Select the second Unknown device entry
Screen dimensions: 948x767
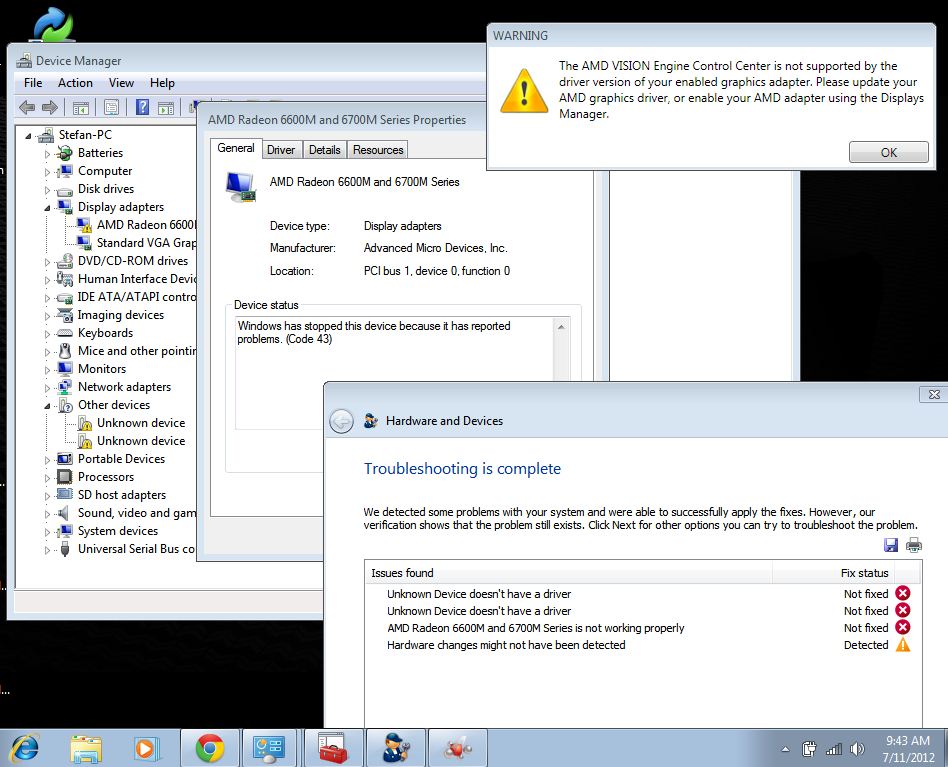click(141, 441)
